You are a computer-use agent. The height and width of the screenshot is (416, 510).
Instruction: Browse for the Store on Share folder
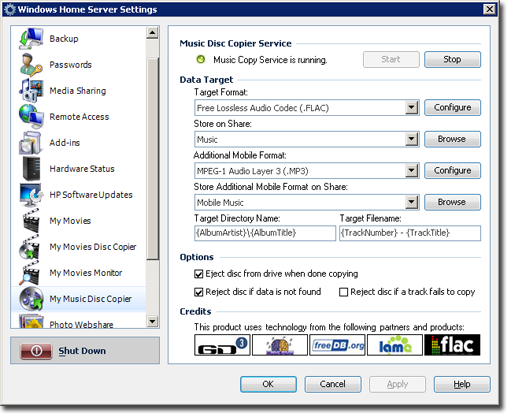452,139
